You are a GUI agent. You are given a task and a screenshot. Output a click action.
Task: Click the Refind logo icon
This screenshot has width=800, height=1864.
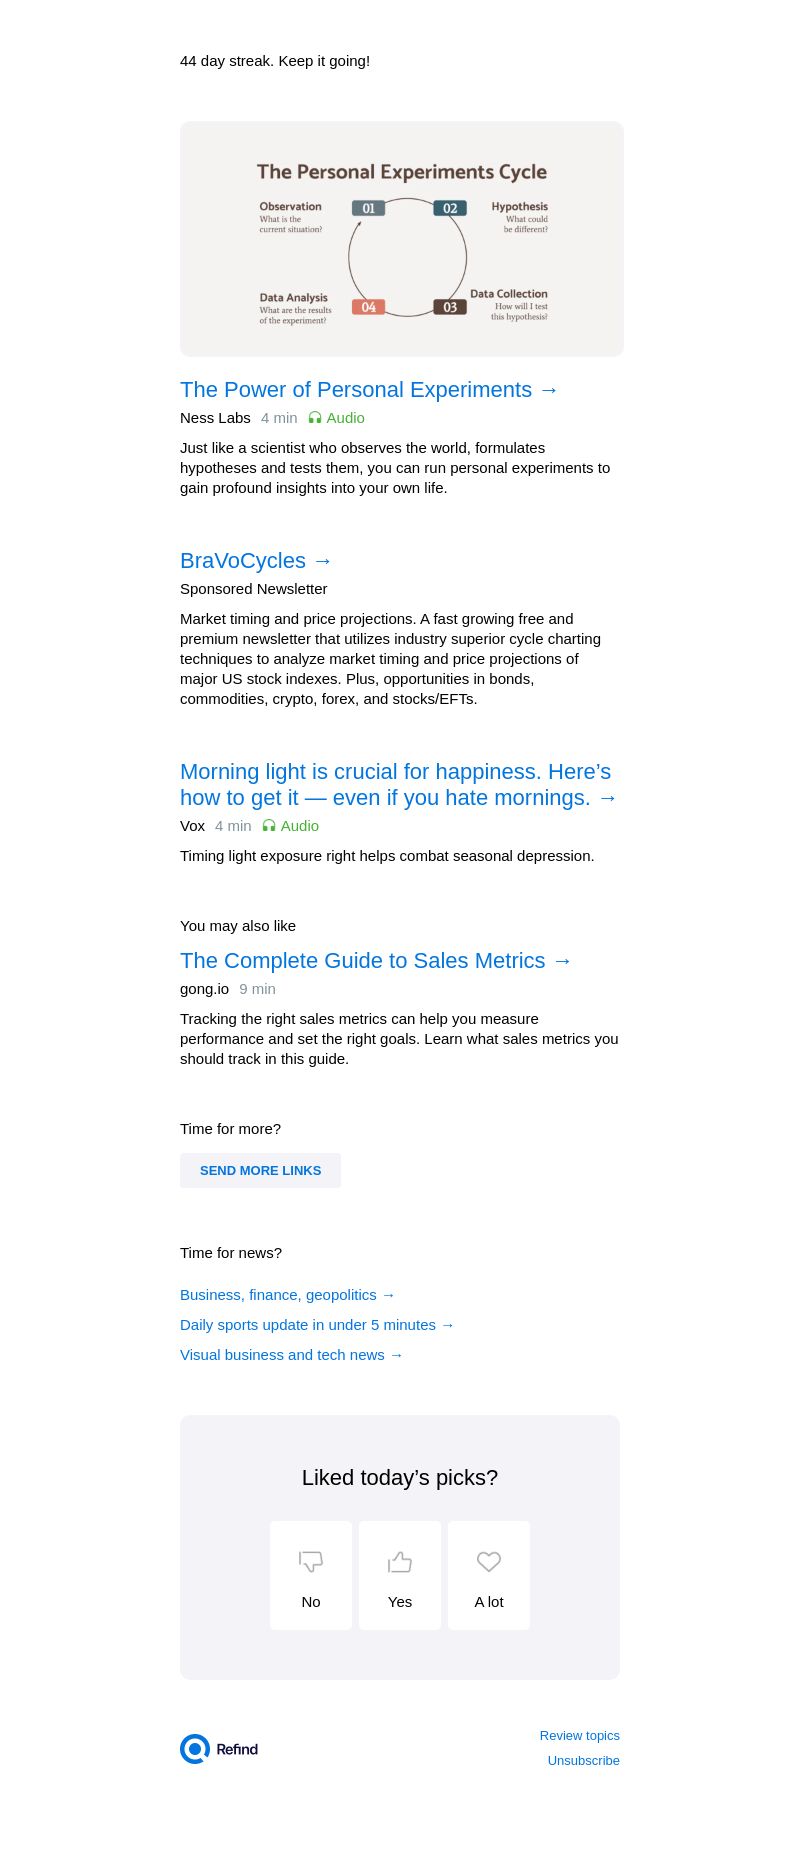click(x=195, y=1749)
